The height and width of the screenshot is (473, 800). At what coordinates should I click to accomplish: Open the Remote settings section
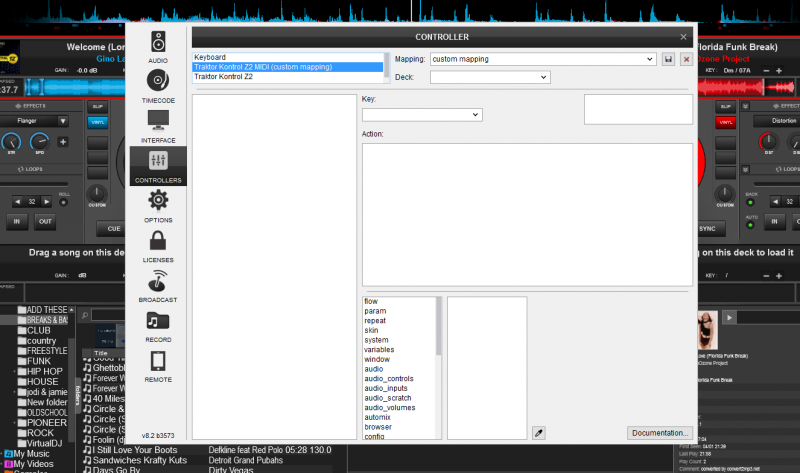[x=158, y=365]
